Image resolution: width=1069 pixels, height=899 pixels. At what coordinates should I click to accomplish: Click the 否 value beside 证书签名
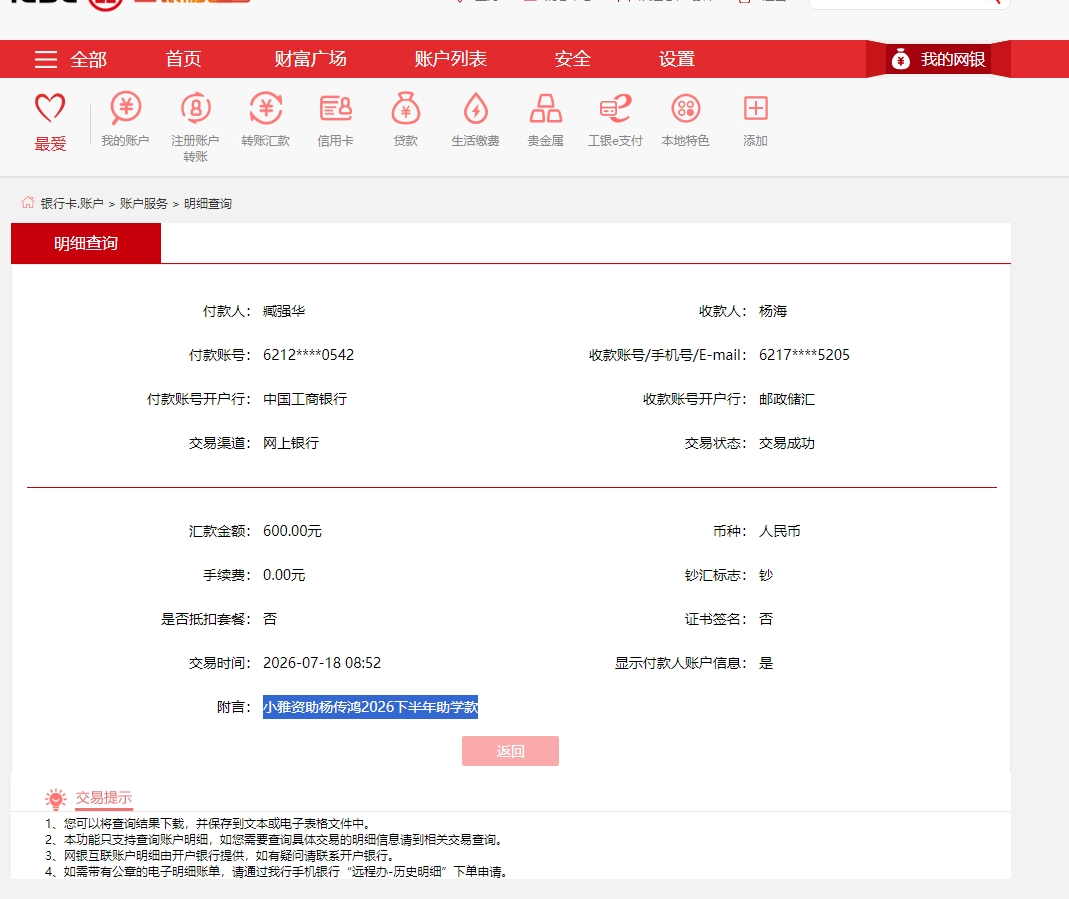tap(766, 619)
